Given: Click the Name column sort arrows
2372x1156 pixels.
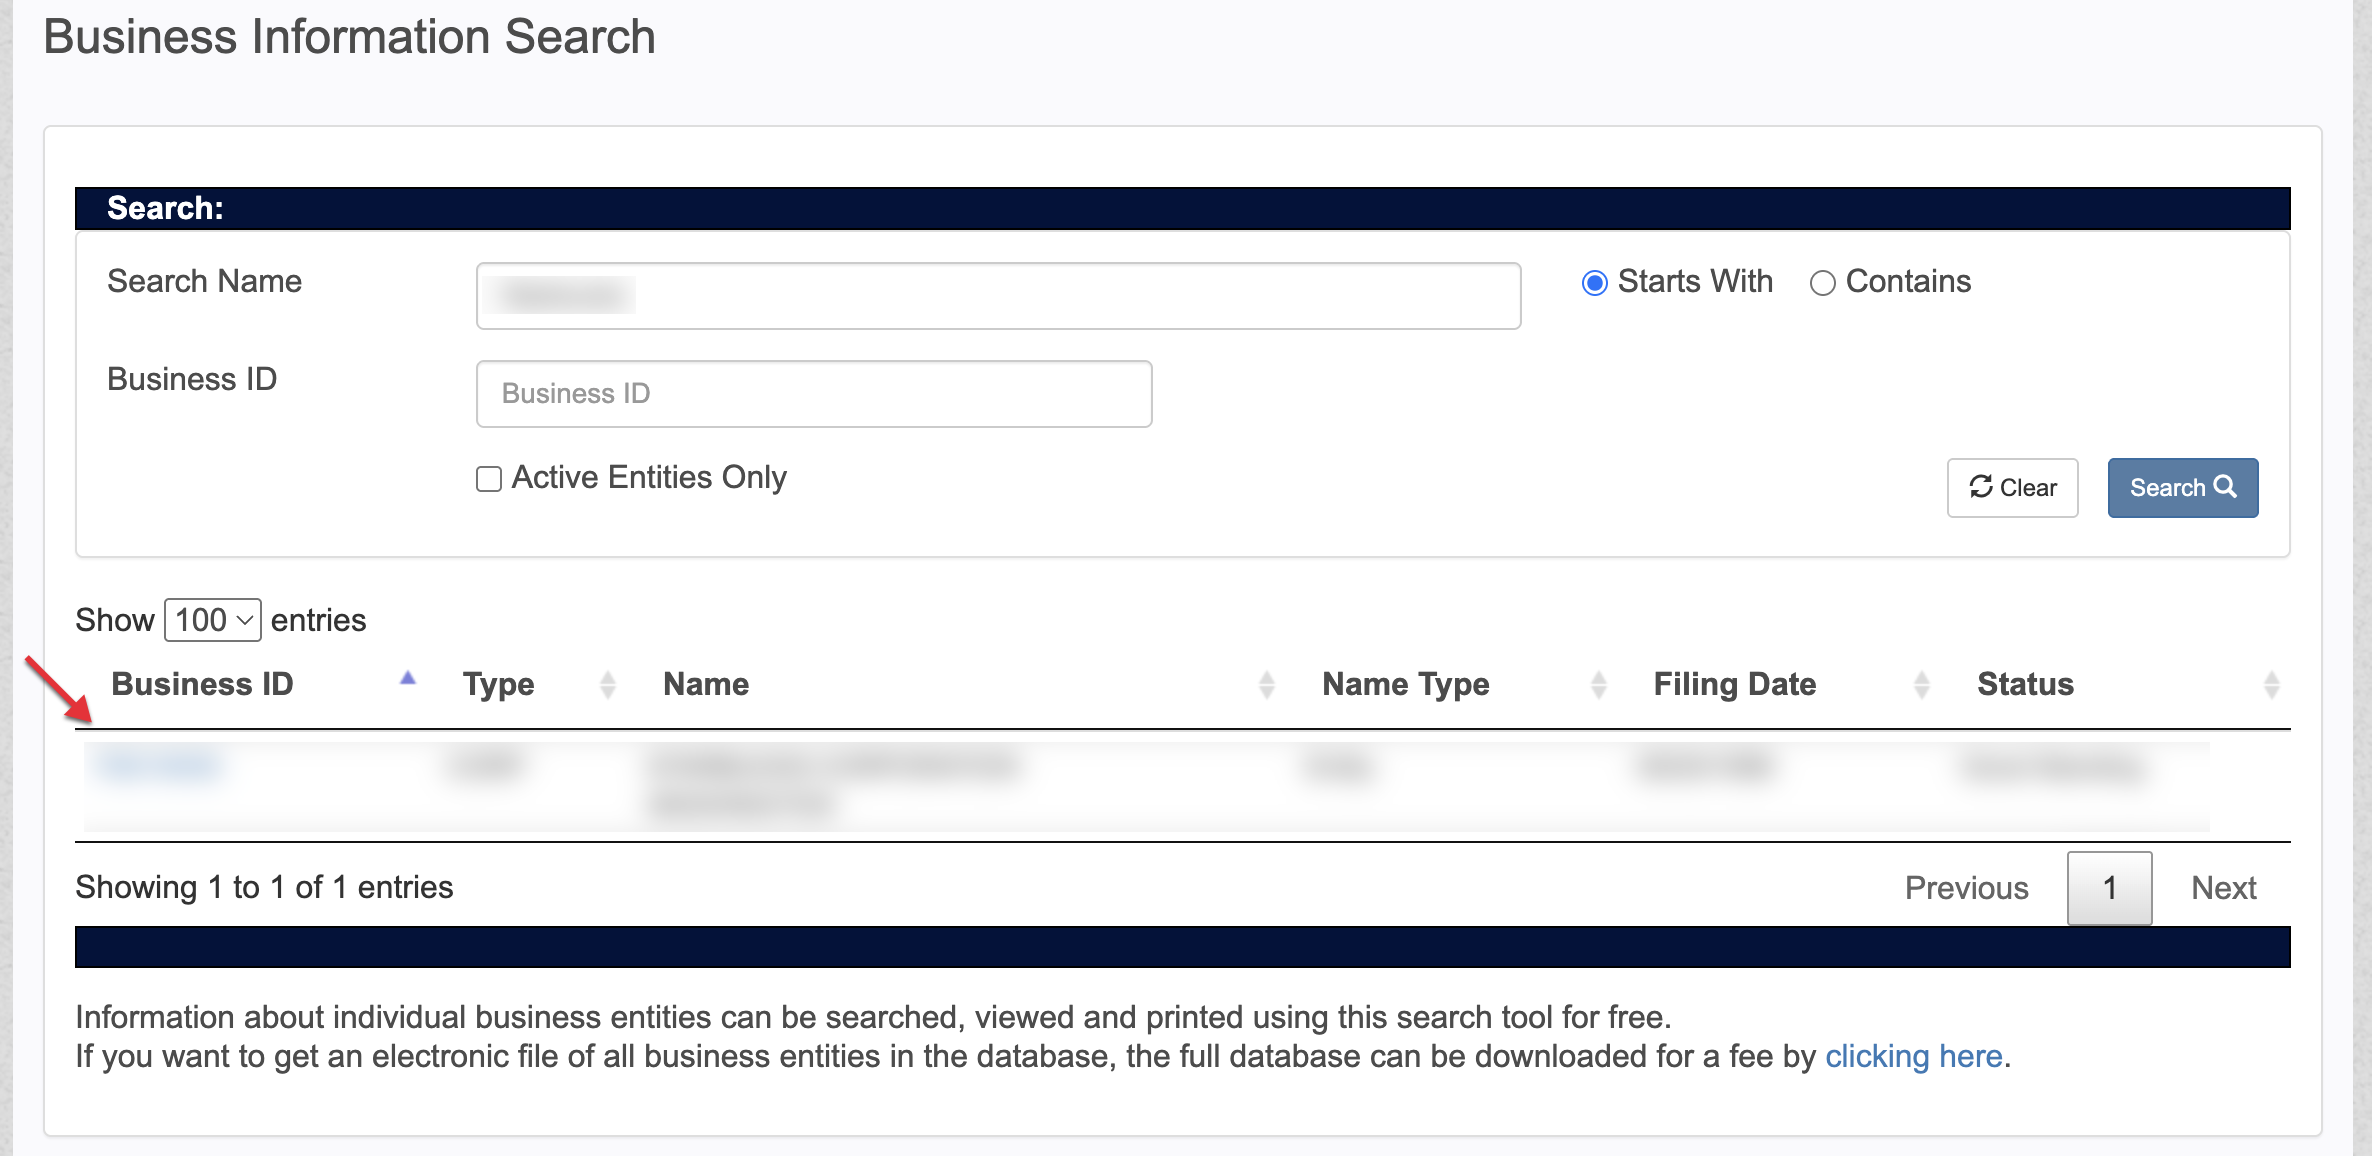Looking at the screenshot, I should click(1266, 685).
